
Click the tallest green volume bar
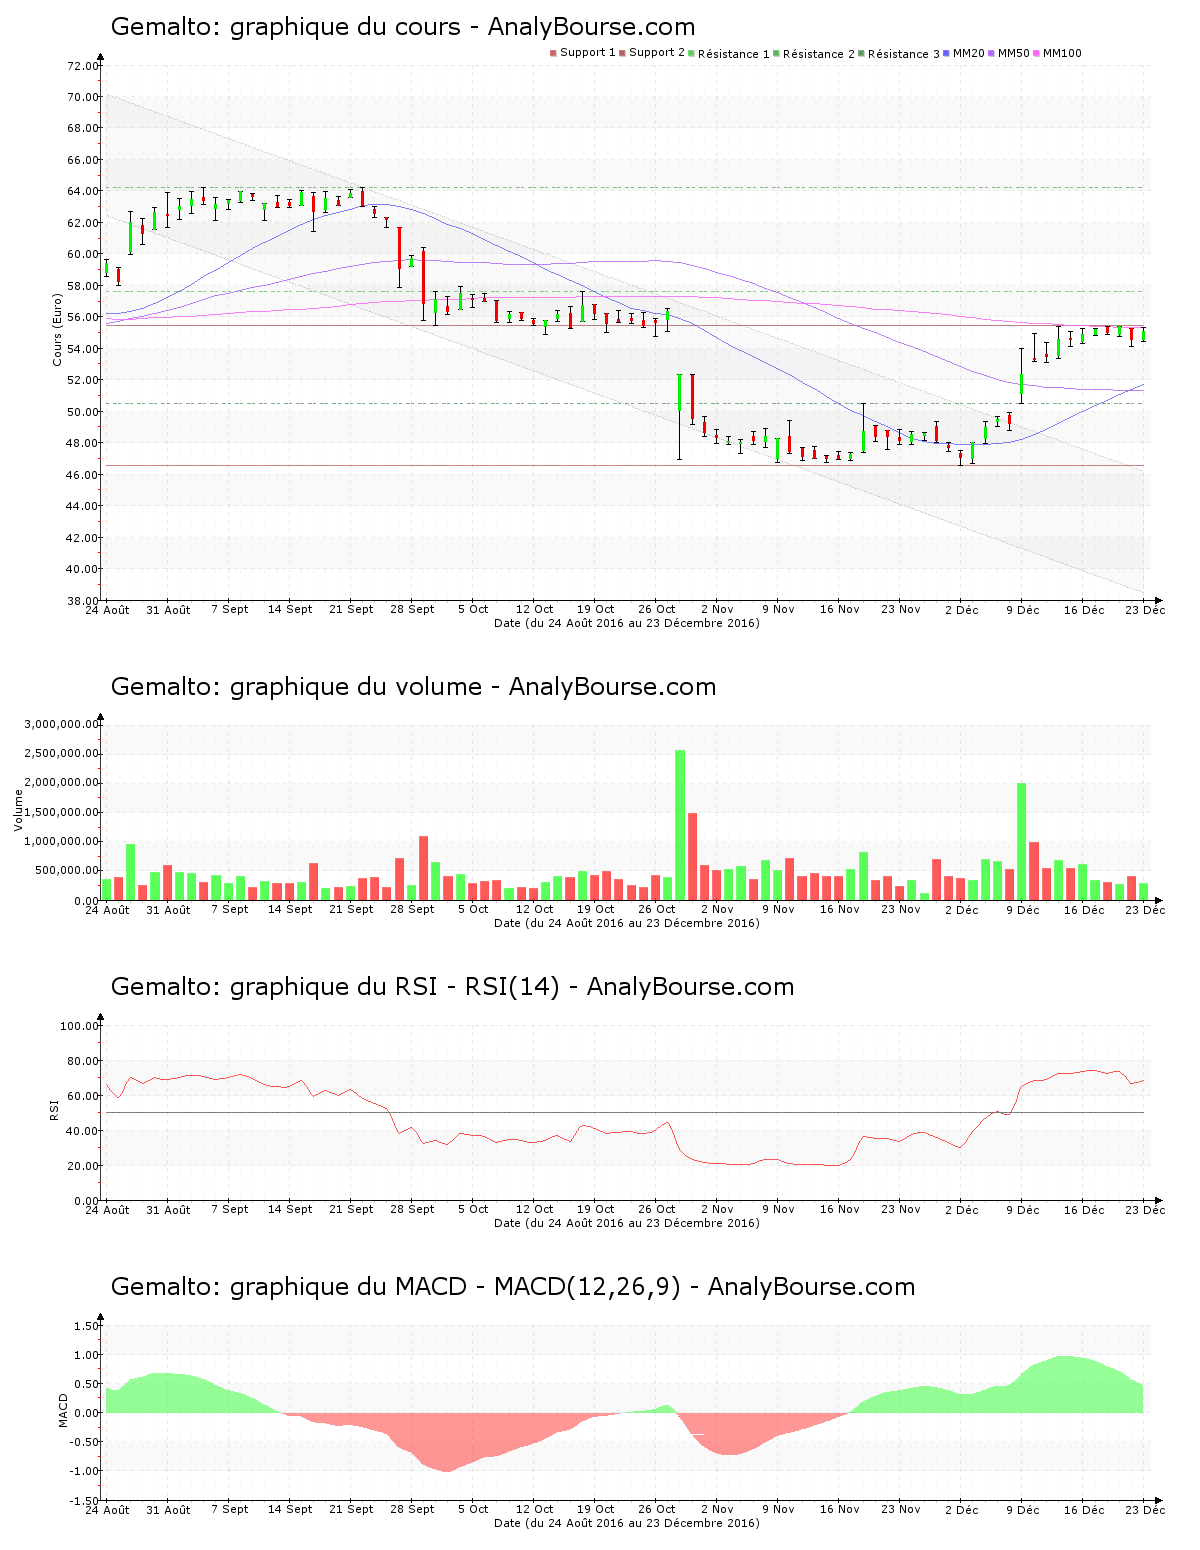click(680, 825)
